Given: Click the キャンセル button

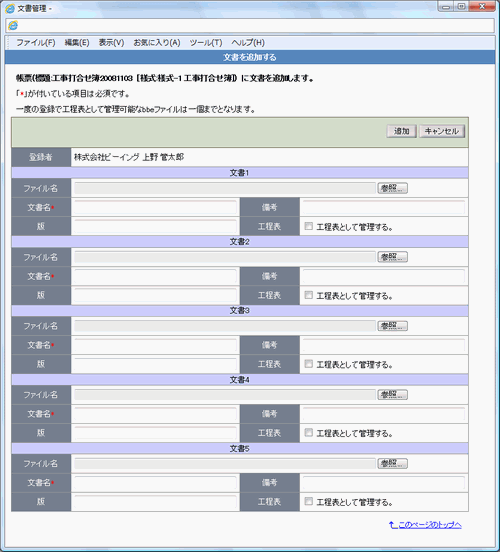Looking at the screenshot, I should click(x=442, y=131).
